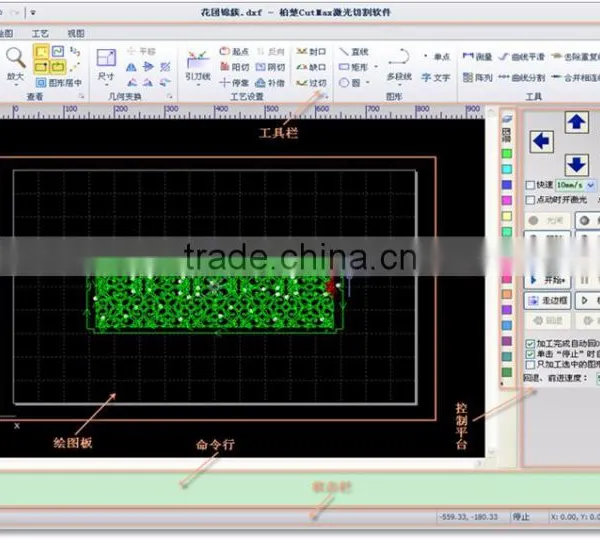Select the pale yellow layer color swatch
Image resolution: width=600 pixels, height=539 pixels.
click(x=507, y=216)
